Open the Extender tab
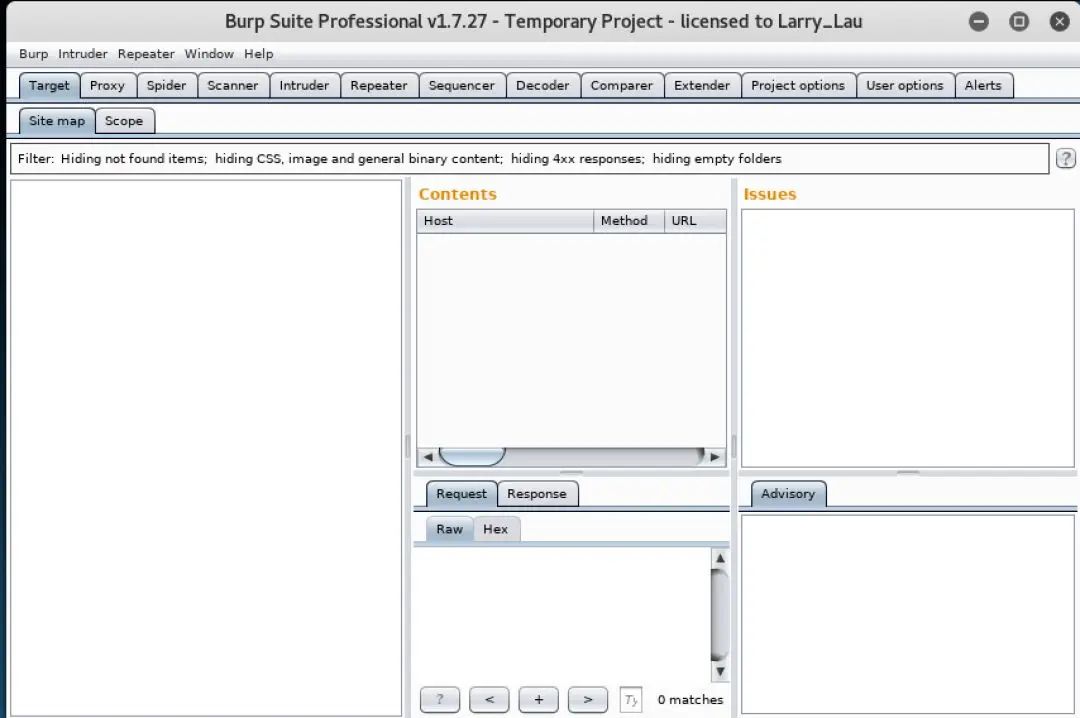This screenshot has height=718, width=1080. (x=702, y=85)
